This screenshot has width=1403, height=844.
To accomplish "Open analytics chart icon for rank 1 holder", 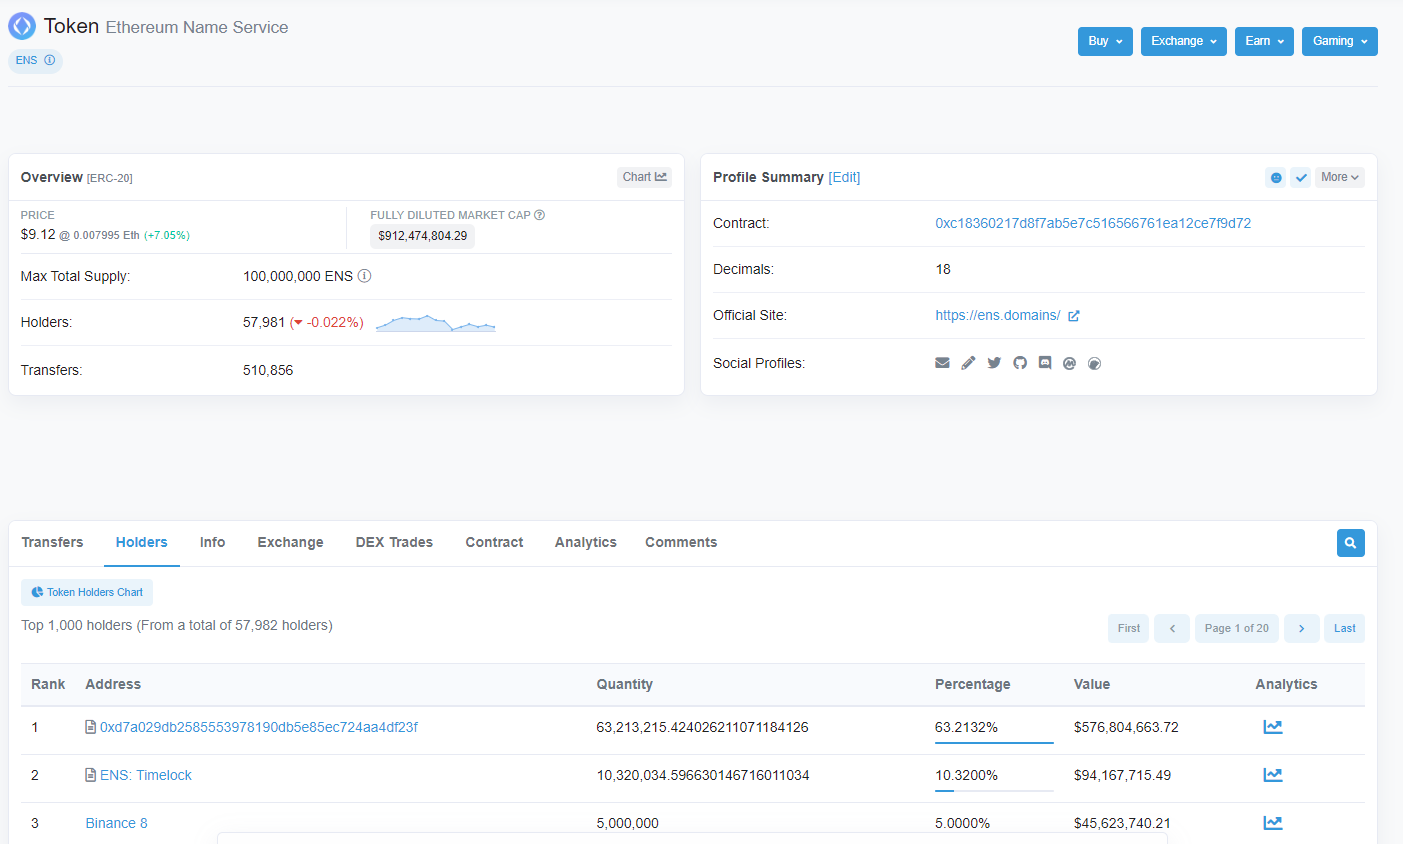I will tap(1273, 727).
